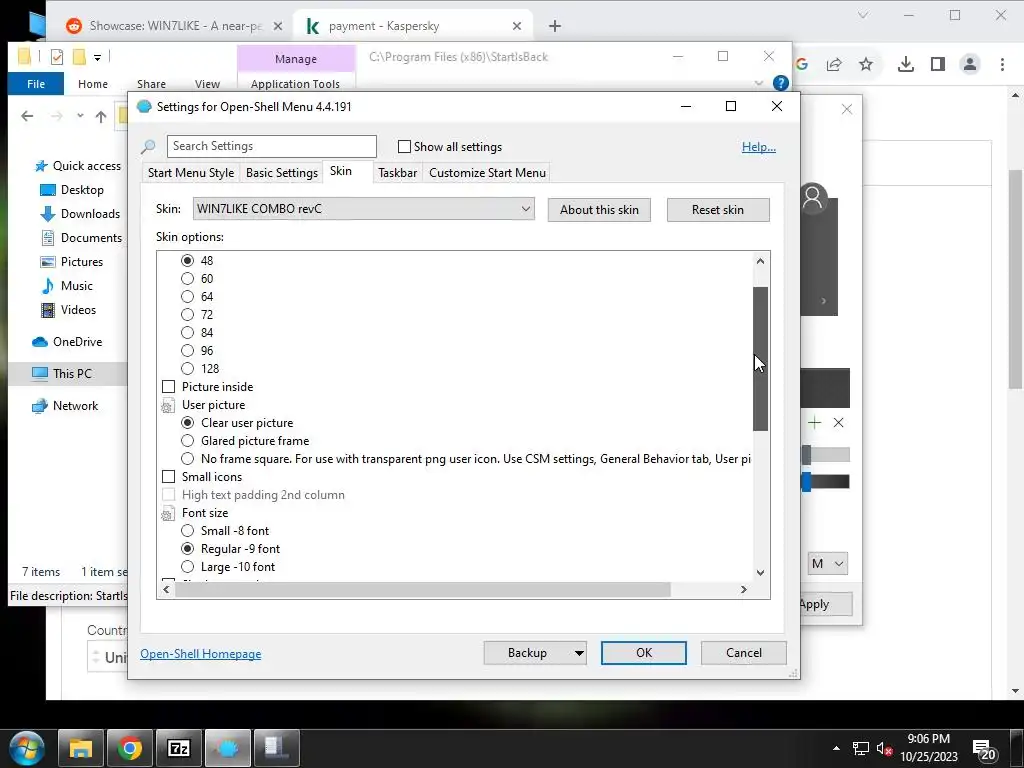The width and height of the screenshot is (1024, 768).
Task: Select Large -10 font option
Action: pos(187,567)
